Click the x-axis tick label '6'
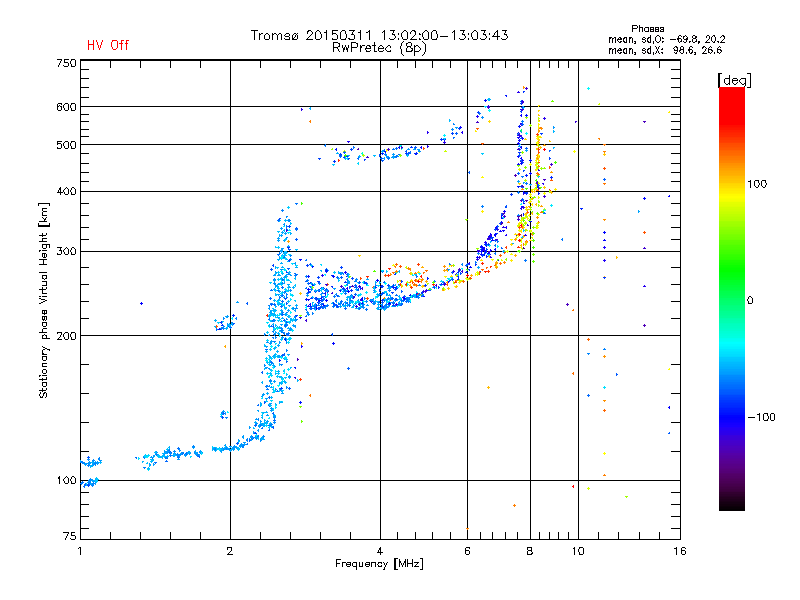 pos(467,551)
